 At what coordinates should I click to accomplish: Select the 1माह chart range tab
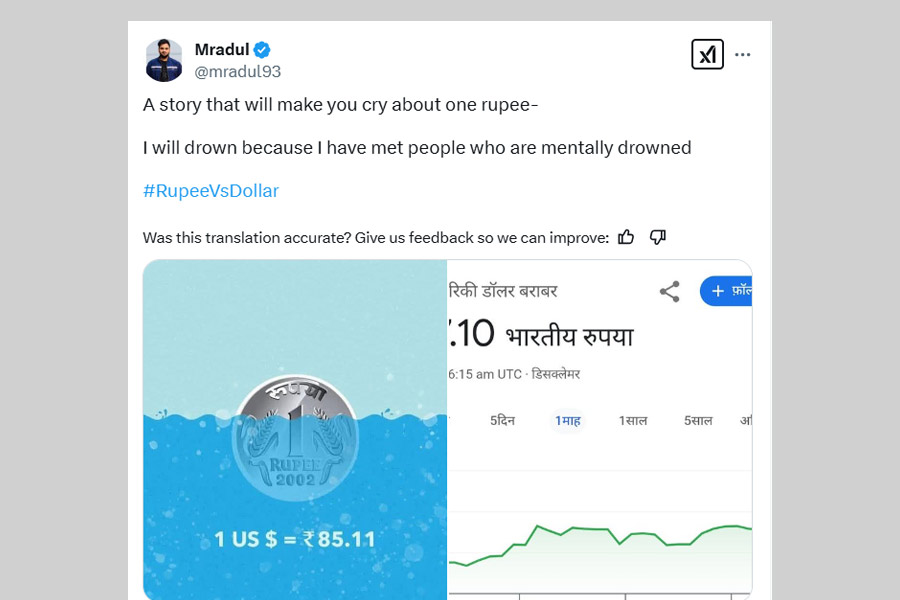point(567,421)
